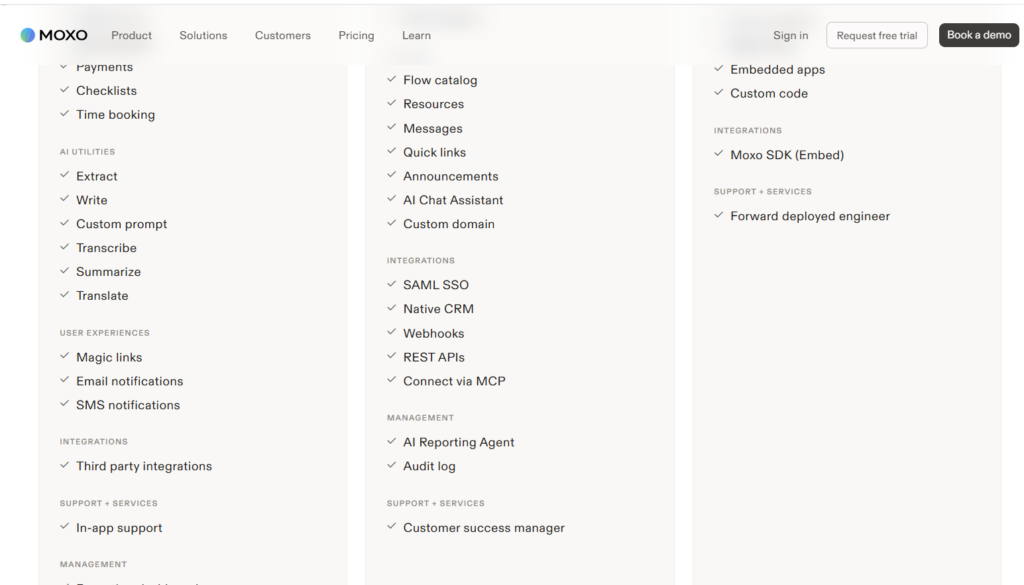Image resolution: width=1024 pixels, height=585 pixels.
Task: Click the Custom domain feature text
Action: (449, 224)
